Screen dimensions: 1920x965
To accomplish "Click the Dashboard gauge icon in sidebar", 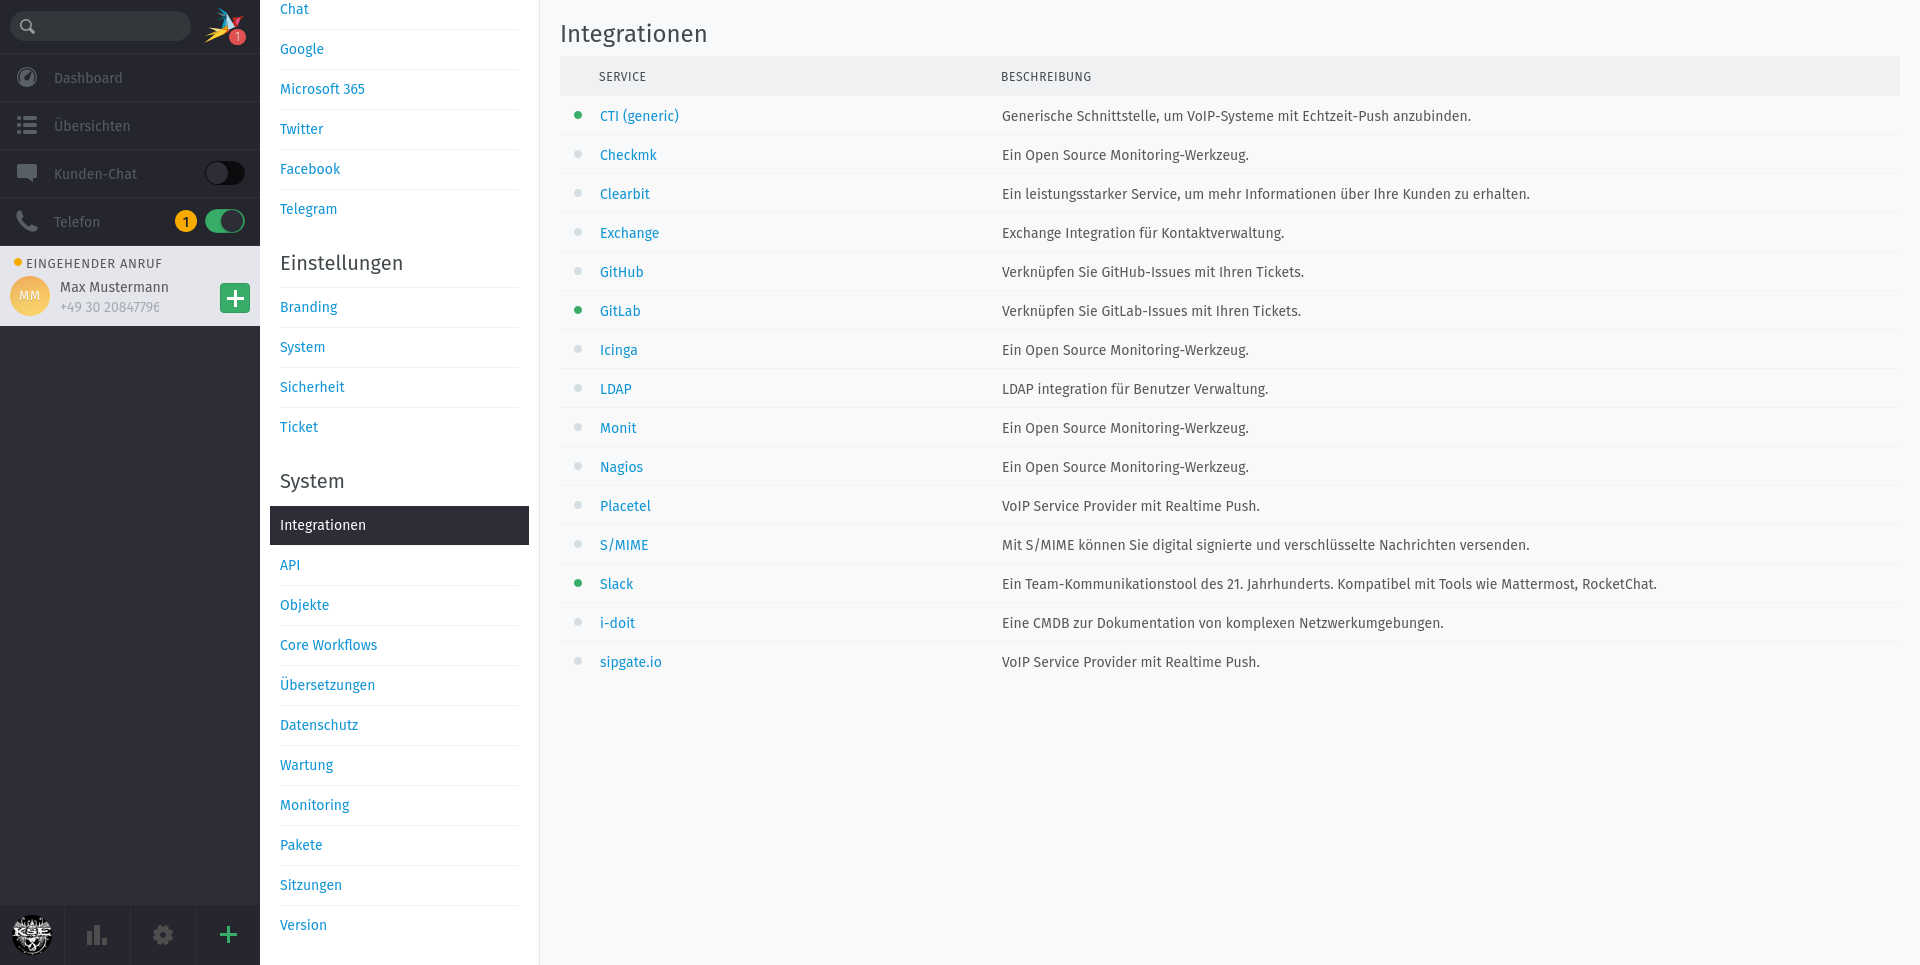I will click(x=27, y=77).
